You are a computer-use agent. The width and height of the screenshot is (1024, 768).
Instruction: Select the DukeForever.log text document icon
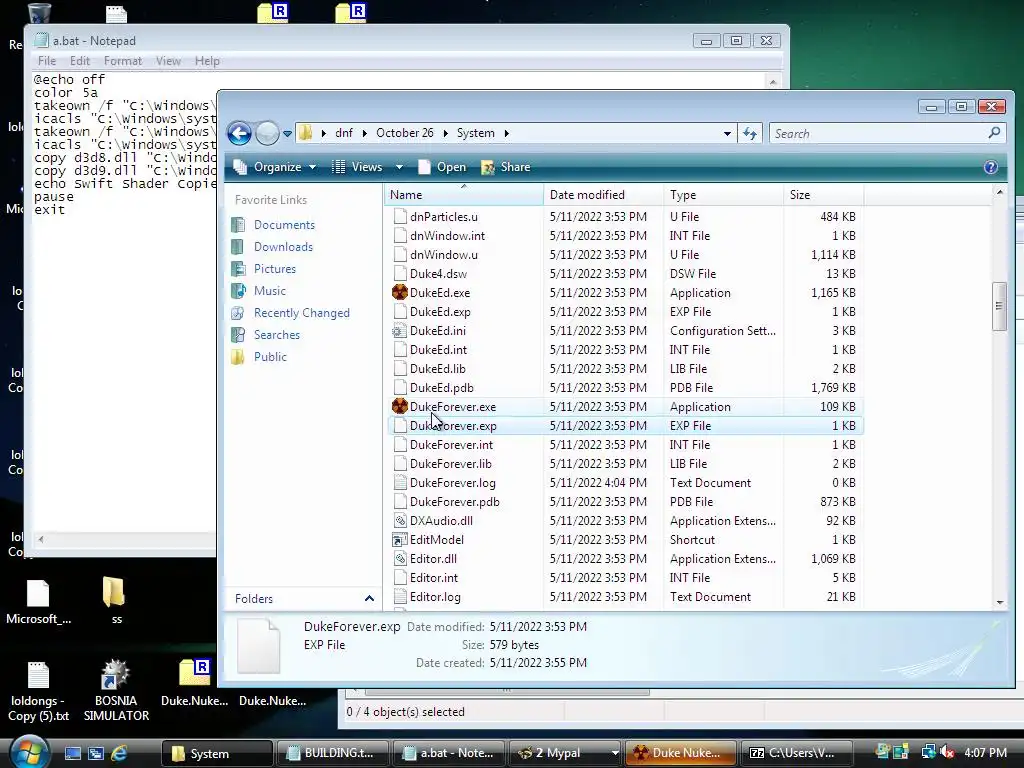pyautogui.click(x=400, y=483)
